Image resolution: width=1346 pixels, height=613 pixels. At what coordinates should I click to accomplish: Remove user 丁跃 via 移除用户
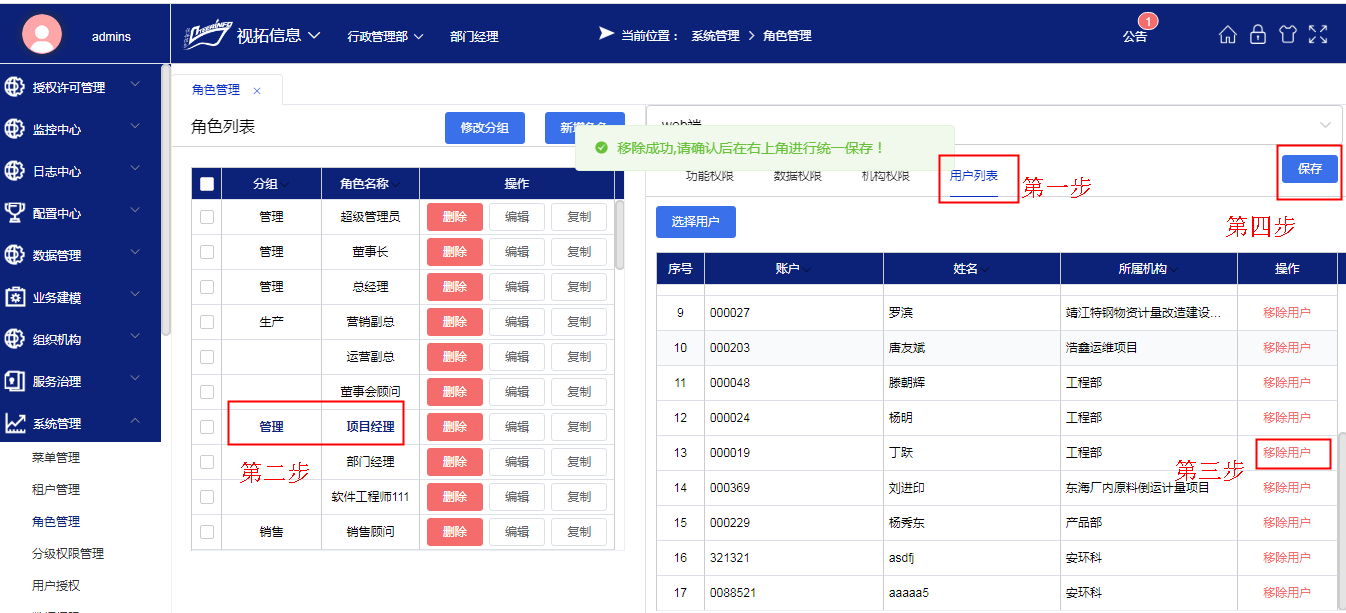coord(1287,453)
